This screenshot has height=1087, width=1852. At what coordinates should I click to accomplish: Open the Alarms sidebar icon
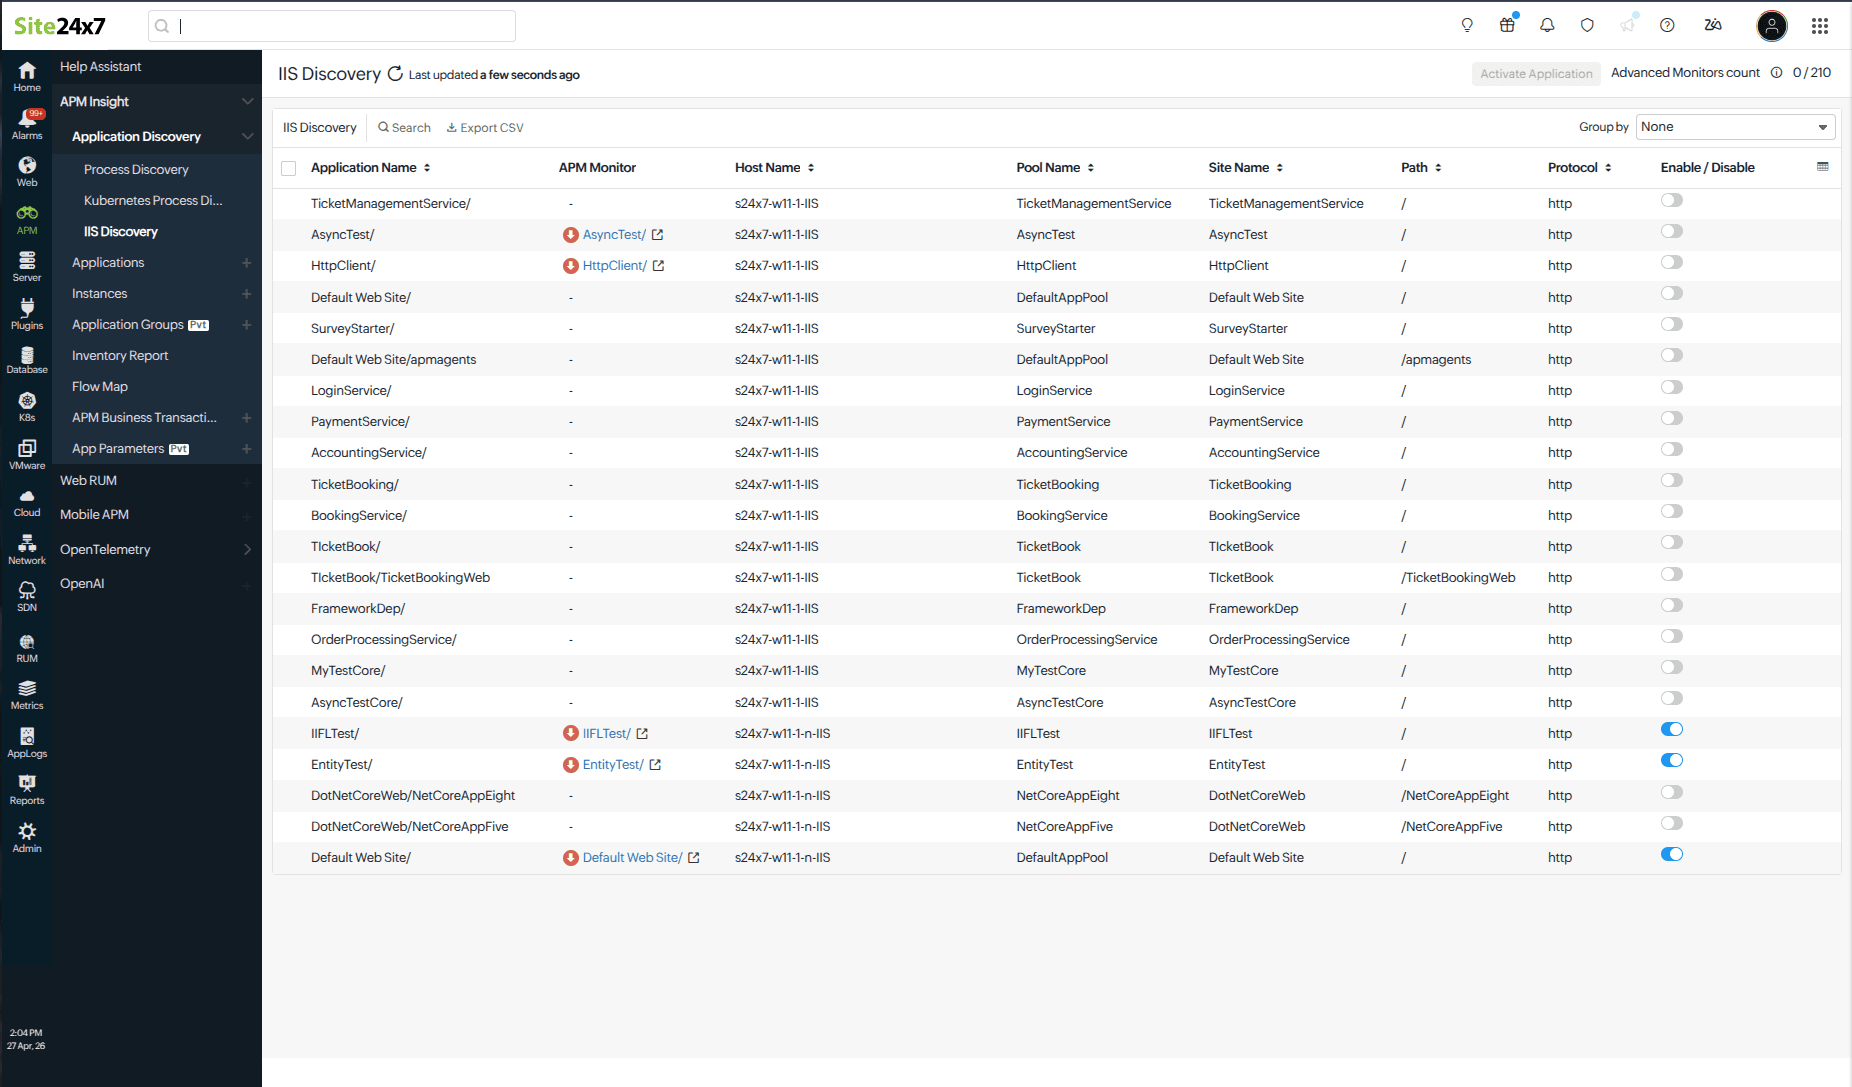27,124
